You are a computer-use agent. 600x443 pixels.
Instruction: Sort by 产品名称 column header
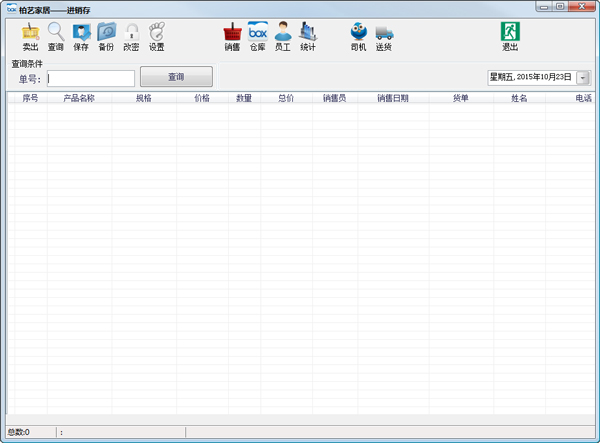coord(79,98)
